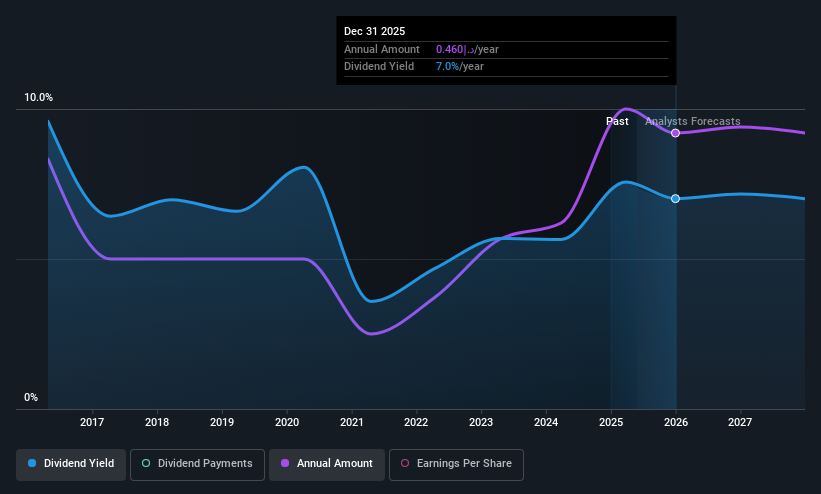
Task: Click the 2019 axis label
Action: pos(222,422)
